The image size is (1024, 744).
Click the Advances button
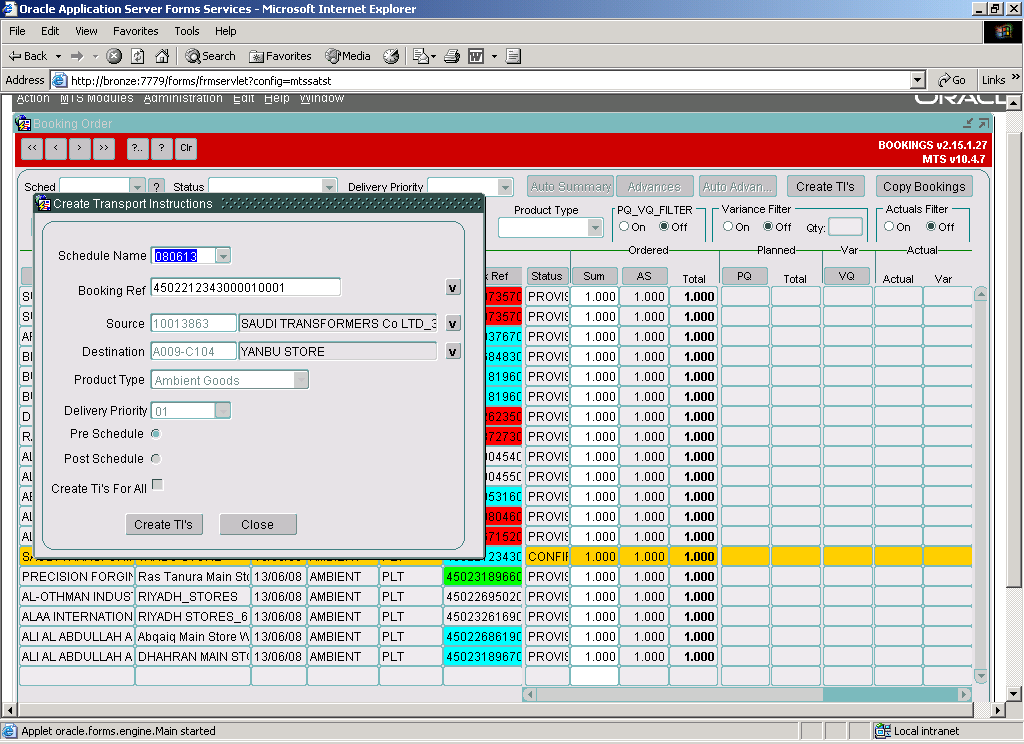tap(654, 187)
